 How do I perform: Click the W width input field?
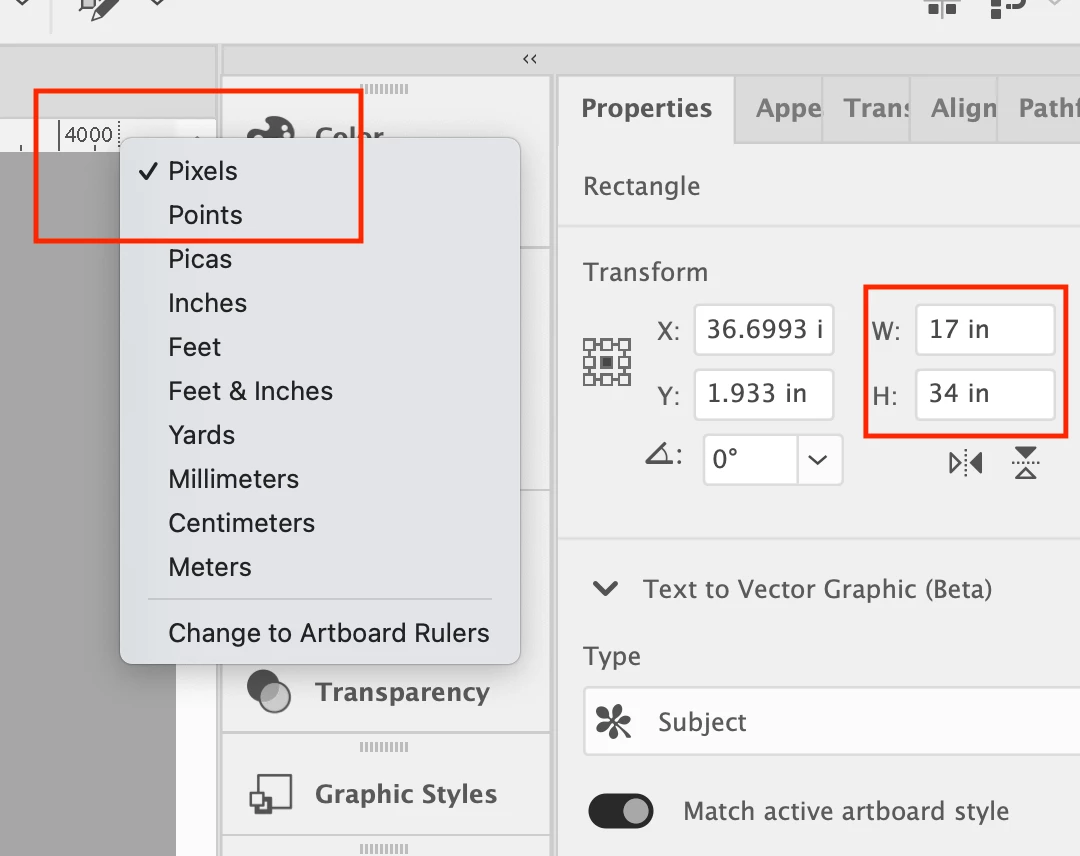point(984,330)
